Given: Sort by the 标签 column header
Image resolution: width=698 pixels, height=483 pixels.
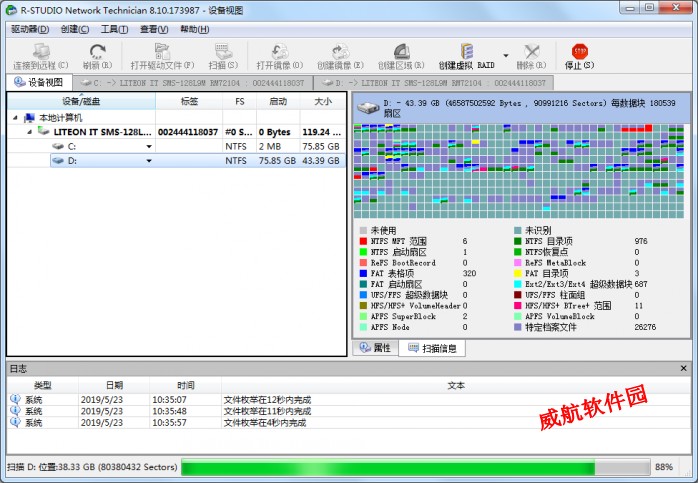Looking at the screenshot, I should click(189, 101).
